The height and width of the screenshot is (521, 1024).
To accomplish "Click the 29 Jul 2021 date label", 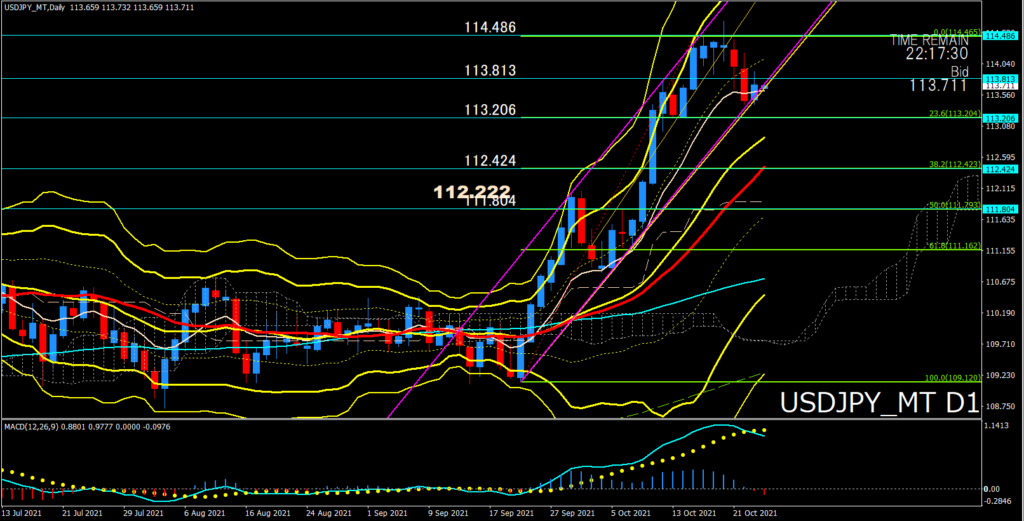I will pyautogui.click(x=143, y=514).
